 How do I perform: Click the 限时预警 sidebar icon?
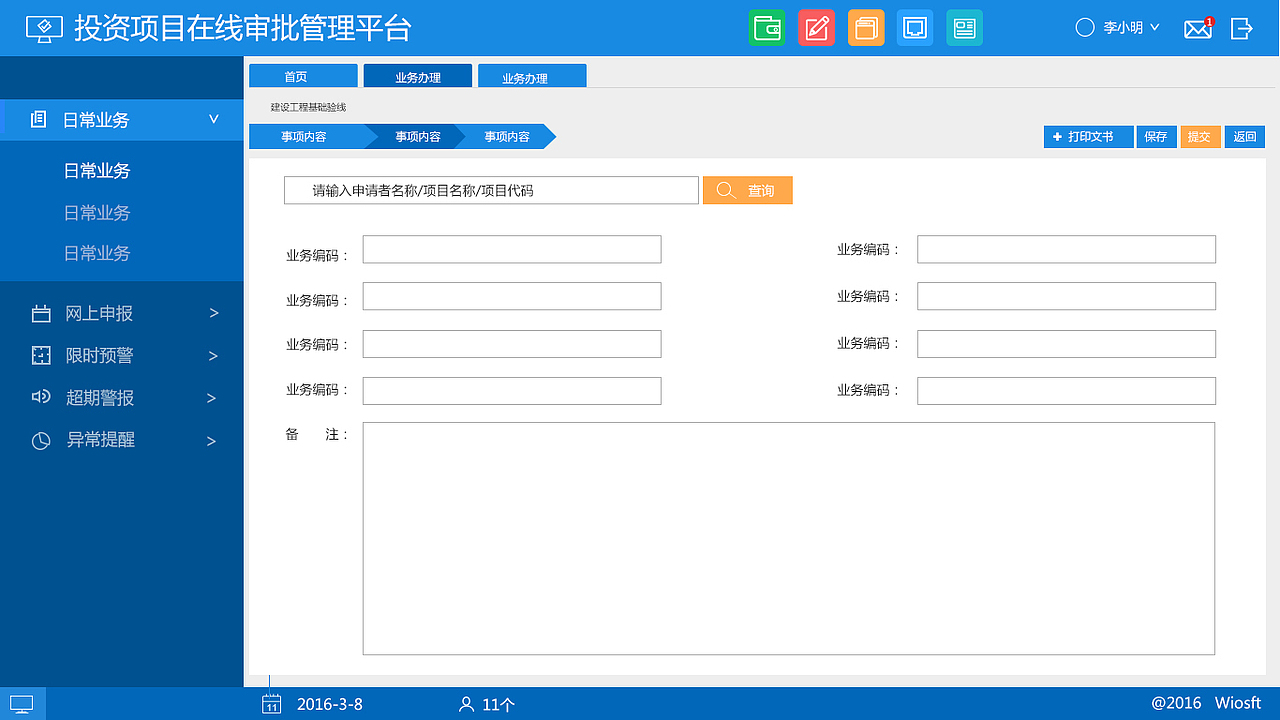tap(41, 356)
